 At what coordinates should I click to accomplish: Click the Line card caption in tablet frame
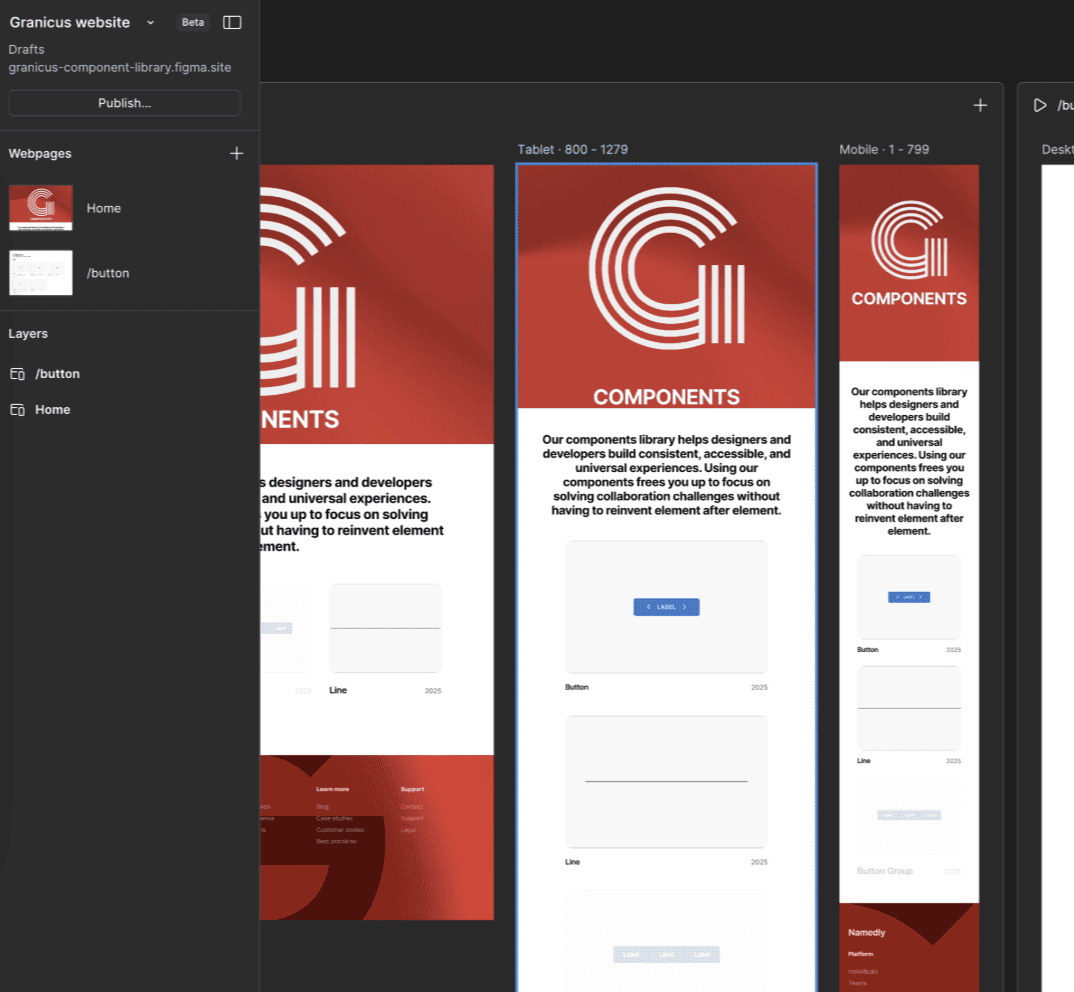[x=573, y=862]
